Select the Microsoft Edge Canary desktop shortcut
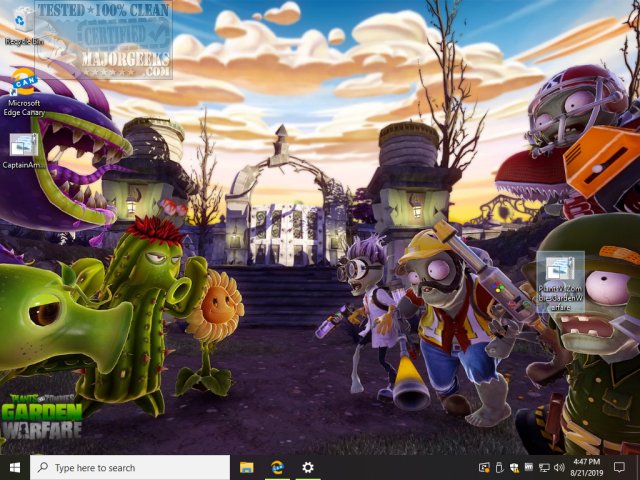This screenshot has height=480, width=640. pyautogui.click(x=24, y=92)
